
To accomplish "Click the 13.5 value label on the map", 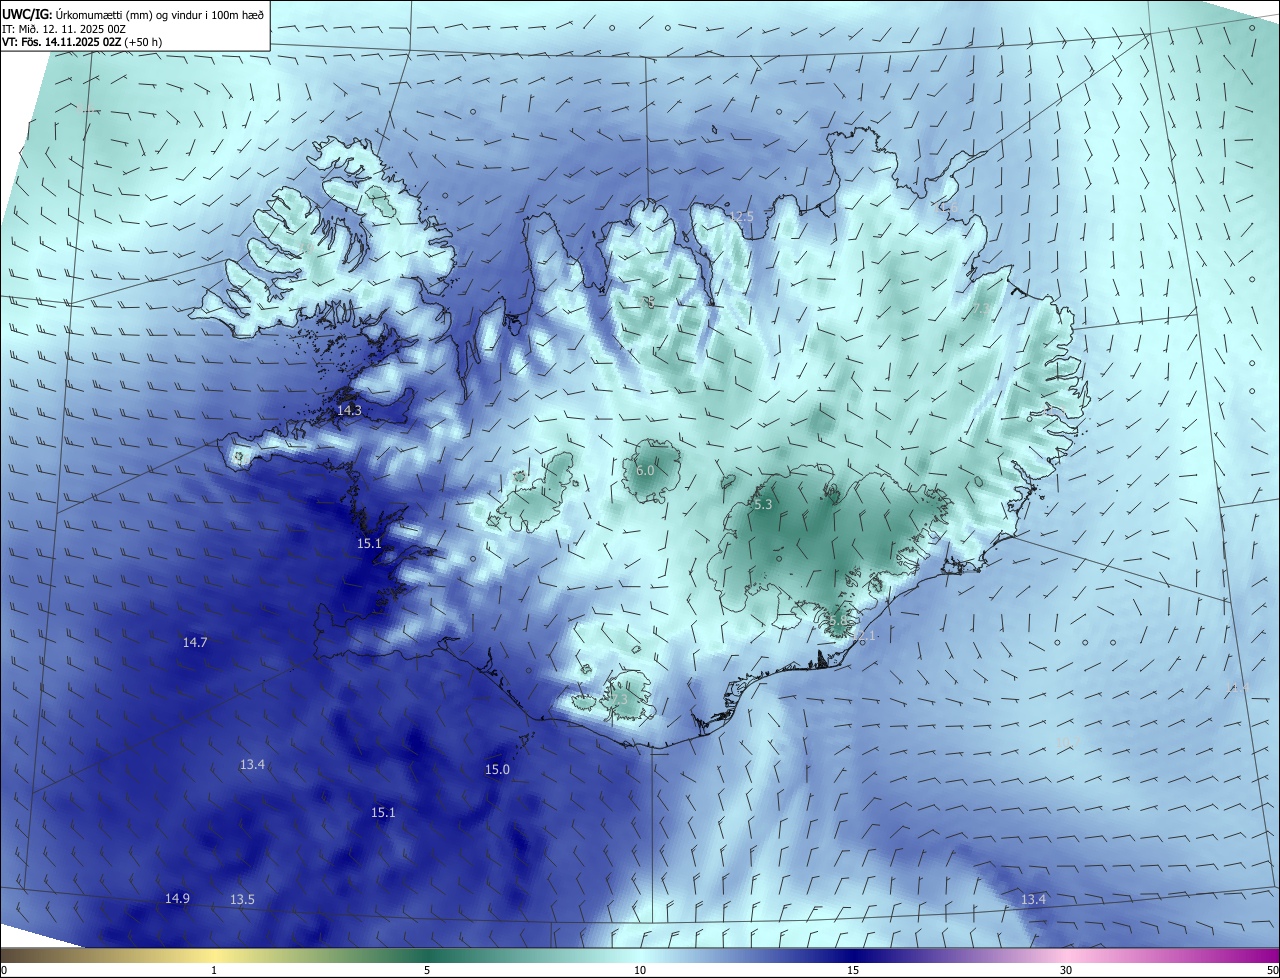I will pos(242,899).
